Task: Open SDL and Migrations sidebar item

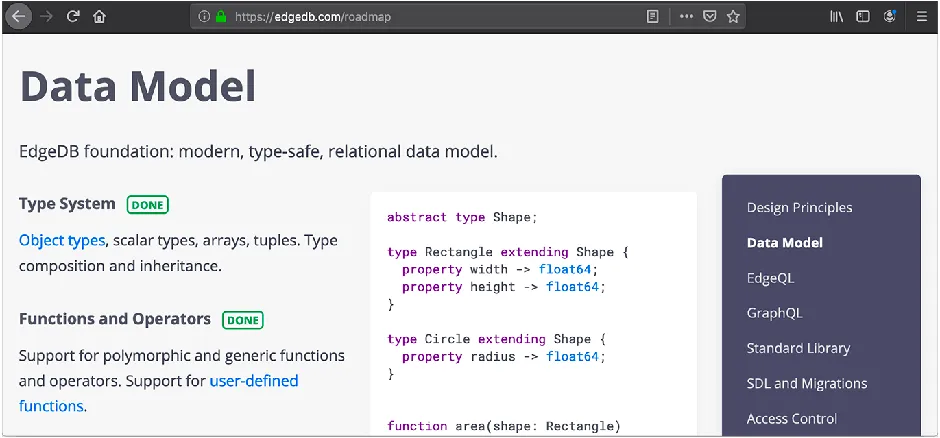Action: [x=807, y=383]
